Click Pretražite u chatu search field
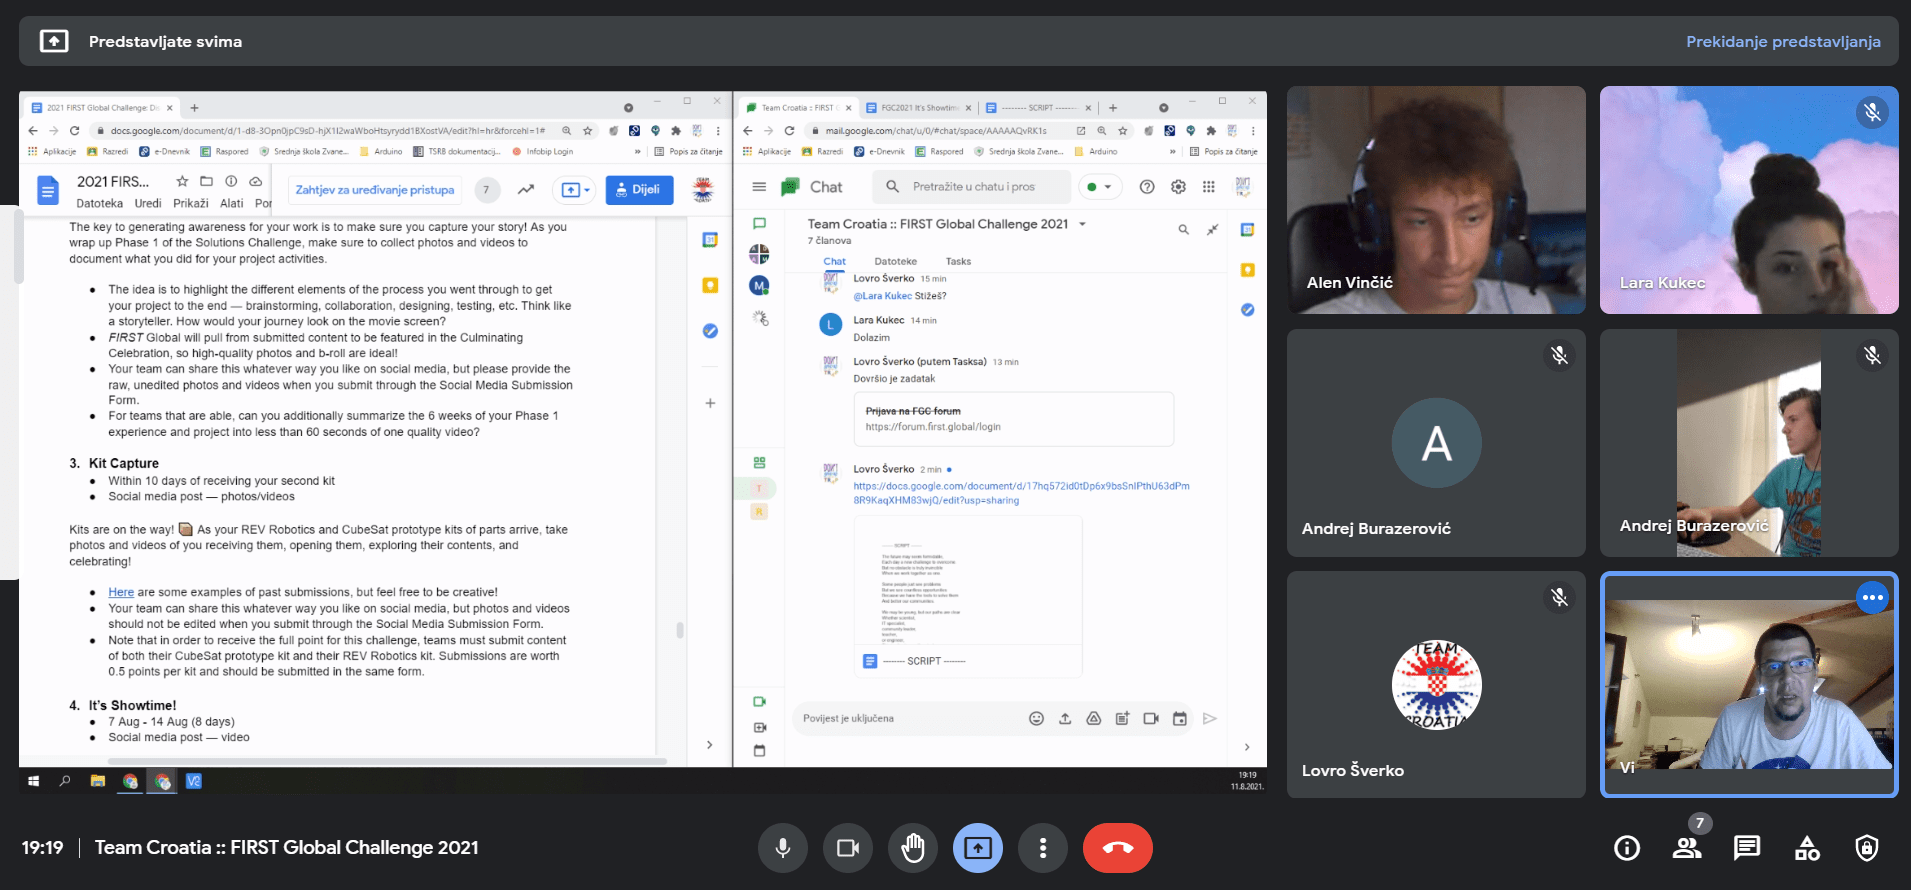Image resolution: width=1911 pixels, height=890 pixels. pos(972,187)
